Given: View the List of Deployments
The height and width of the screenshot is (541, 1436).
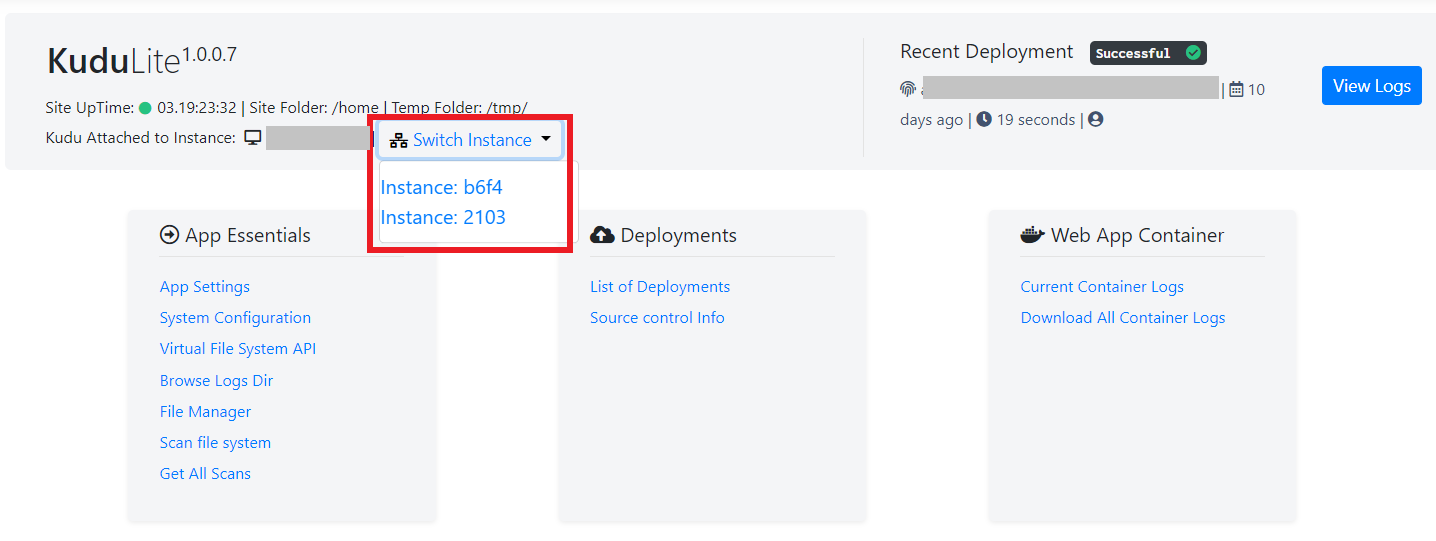Looking at the screenshot, I should coord(660,287).
